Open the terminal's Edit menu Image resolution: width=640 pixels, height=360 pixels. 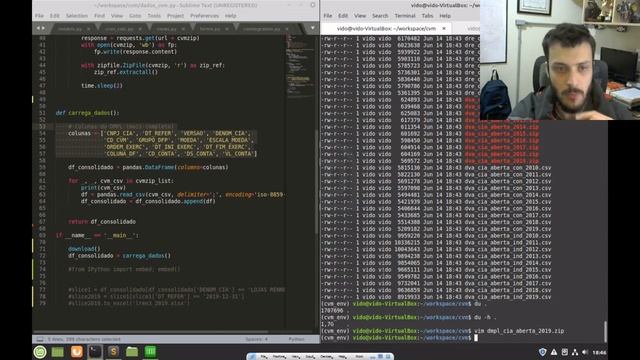pyautogui.click(x=343, y=16)
